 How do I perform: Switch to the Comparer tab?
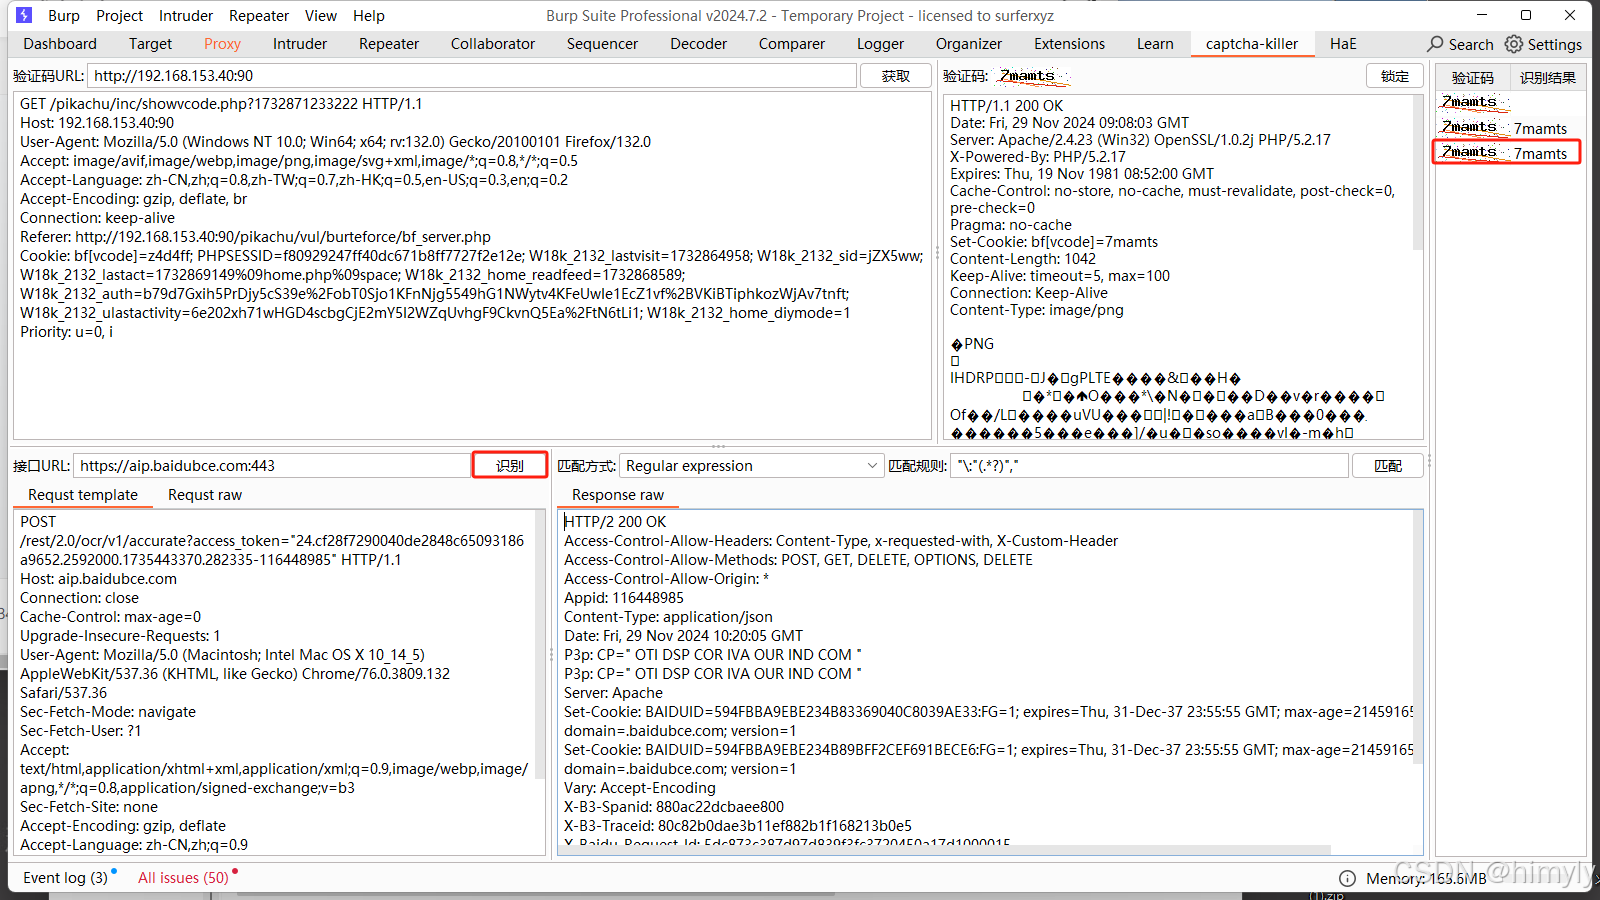point(792,44)
